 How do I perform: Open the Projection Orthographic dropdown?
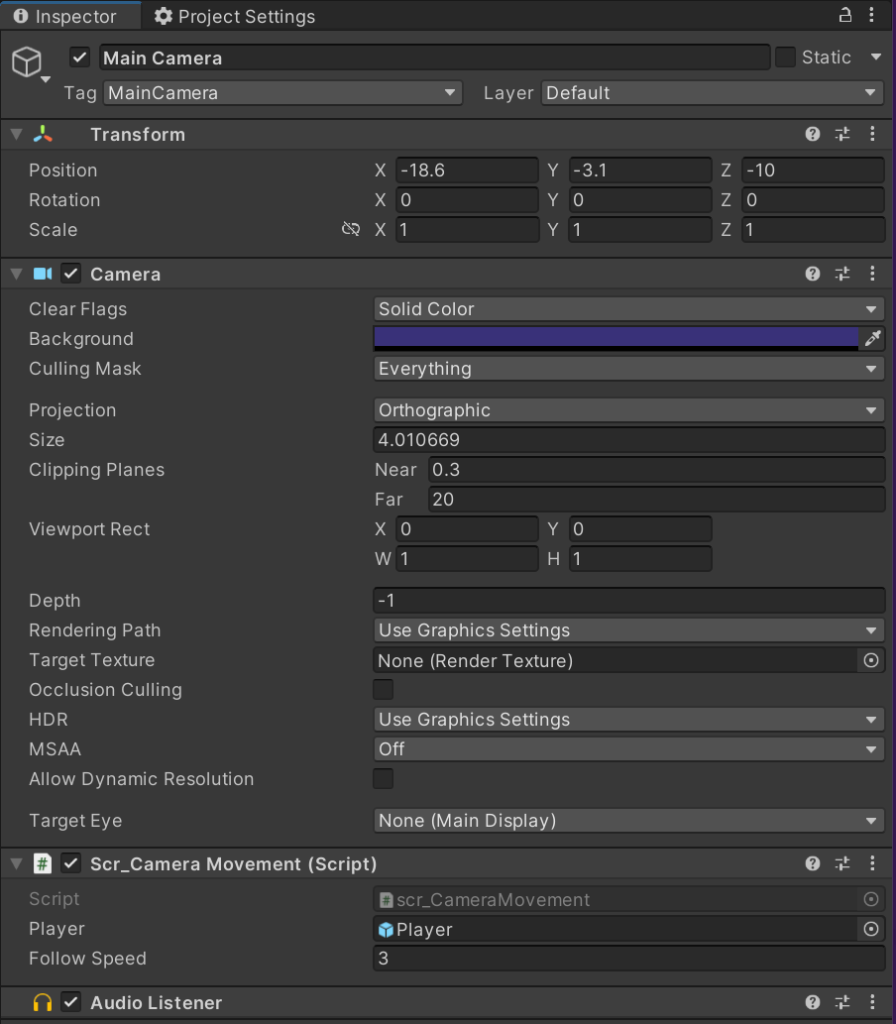click(628, 410)
